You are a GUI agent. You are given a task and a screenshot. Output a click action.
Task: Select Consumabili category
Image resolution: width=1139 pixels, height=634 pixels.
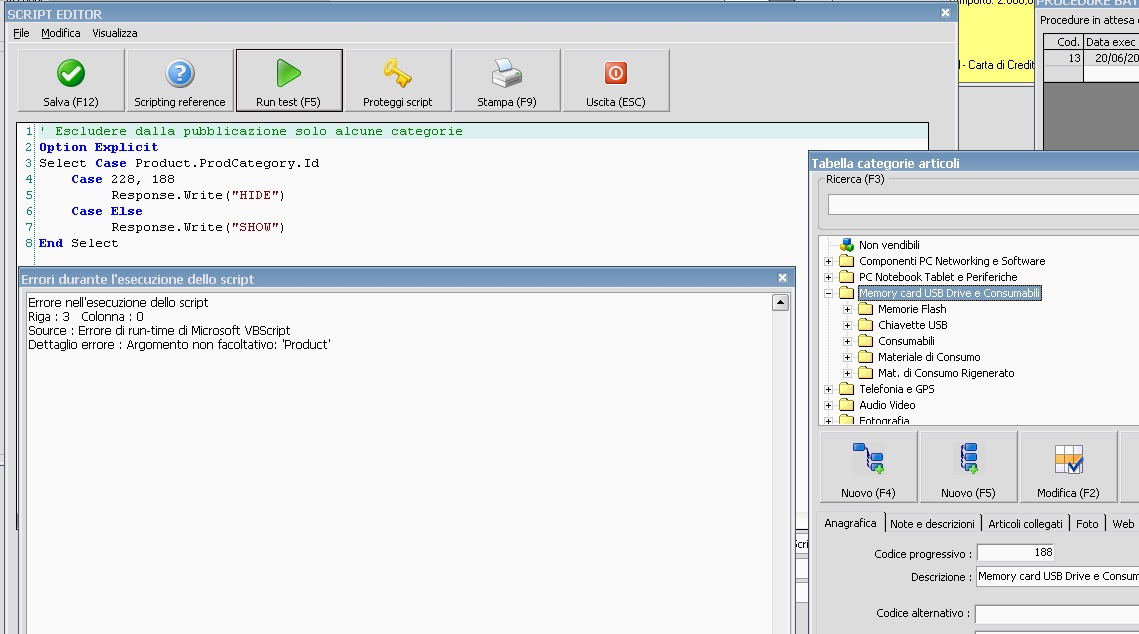pyautogui.click(x=907, y=341)
